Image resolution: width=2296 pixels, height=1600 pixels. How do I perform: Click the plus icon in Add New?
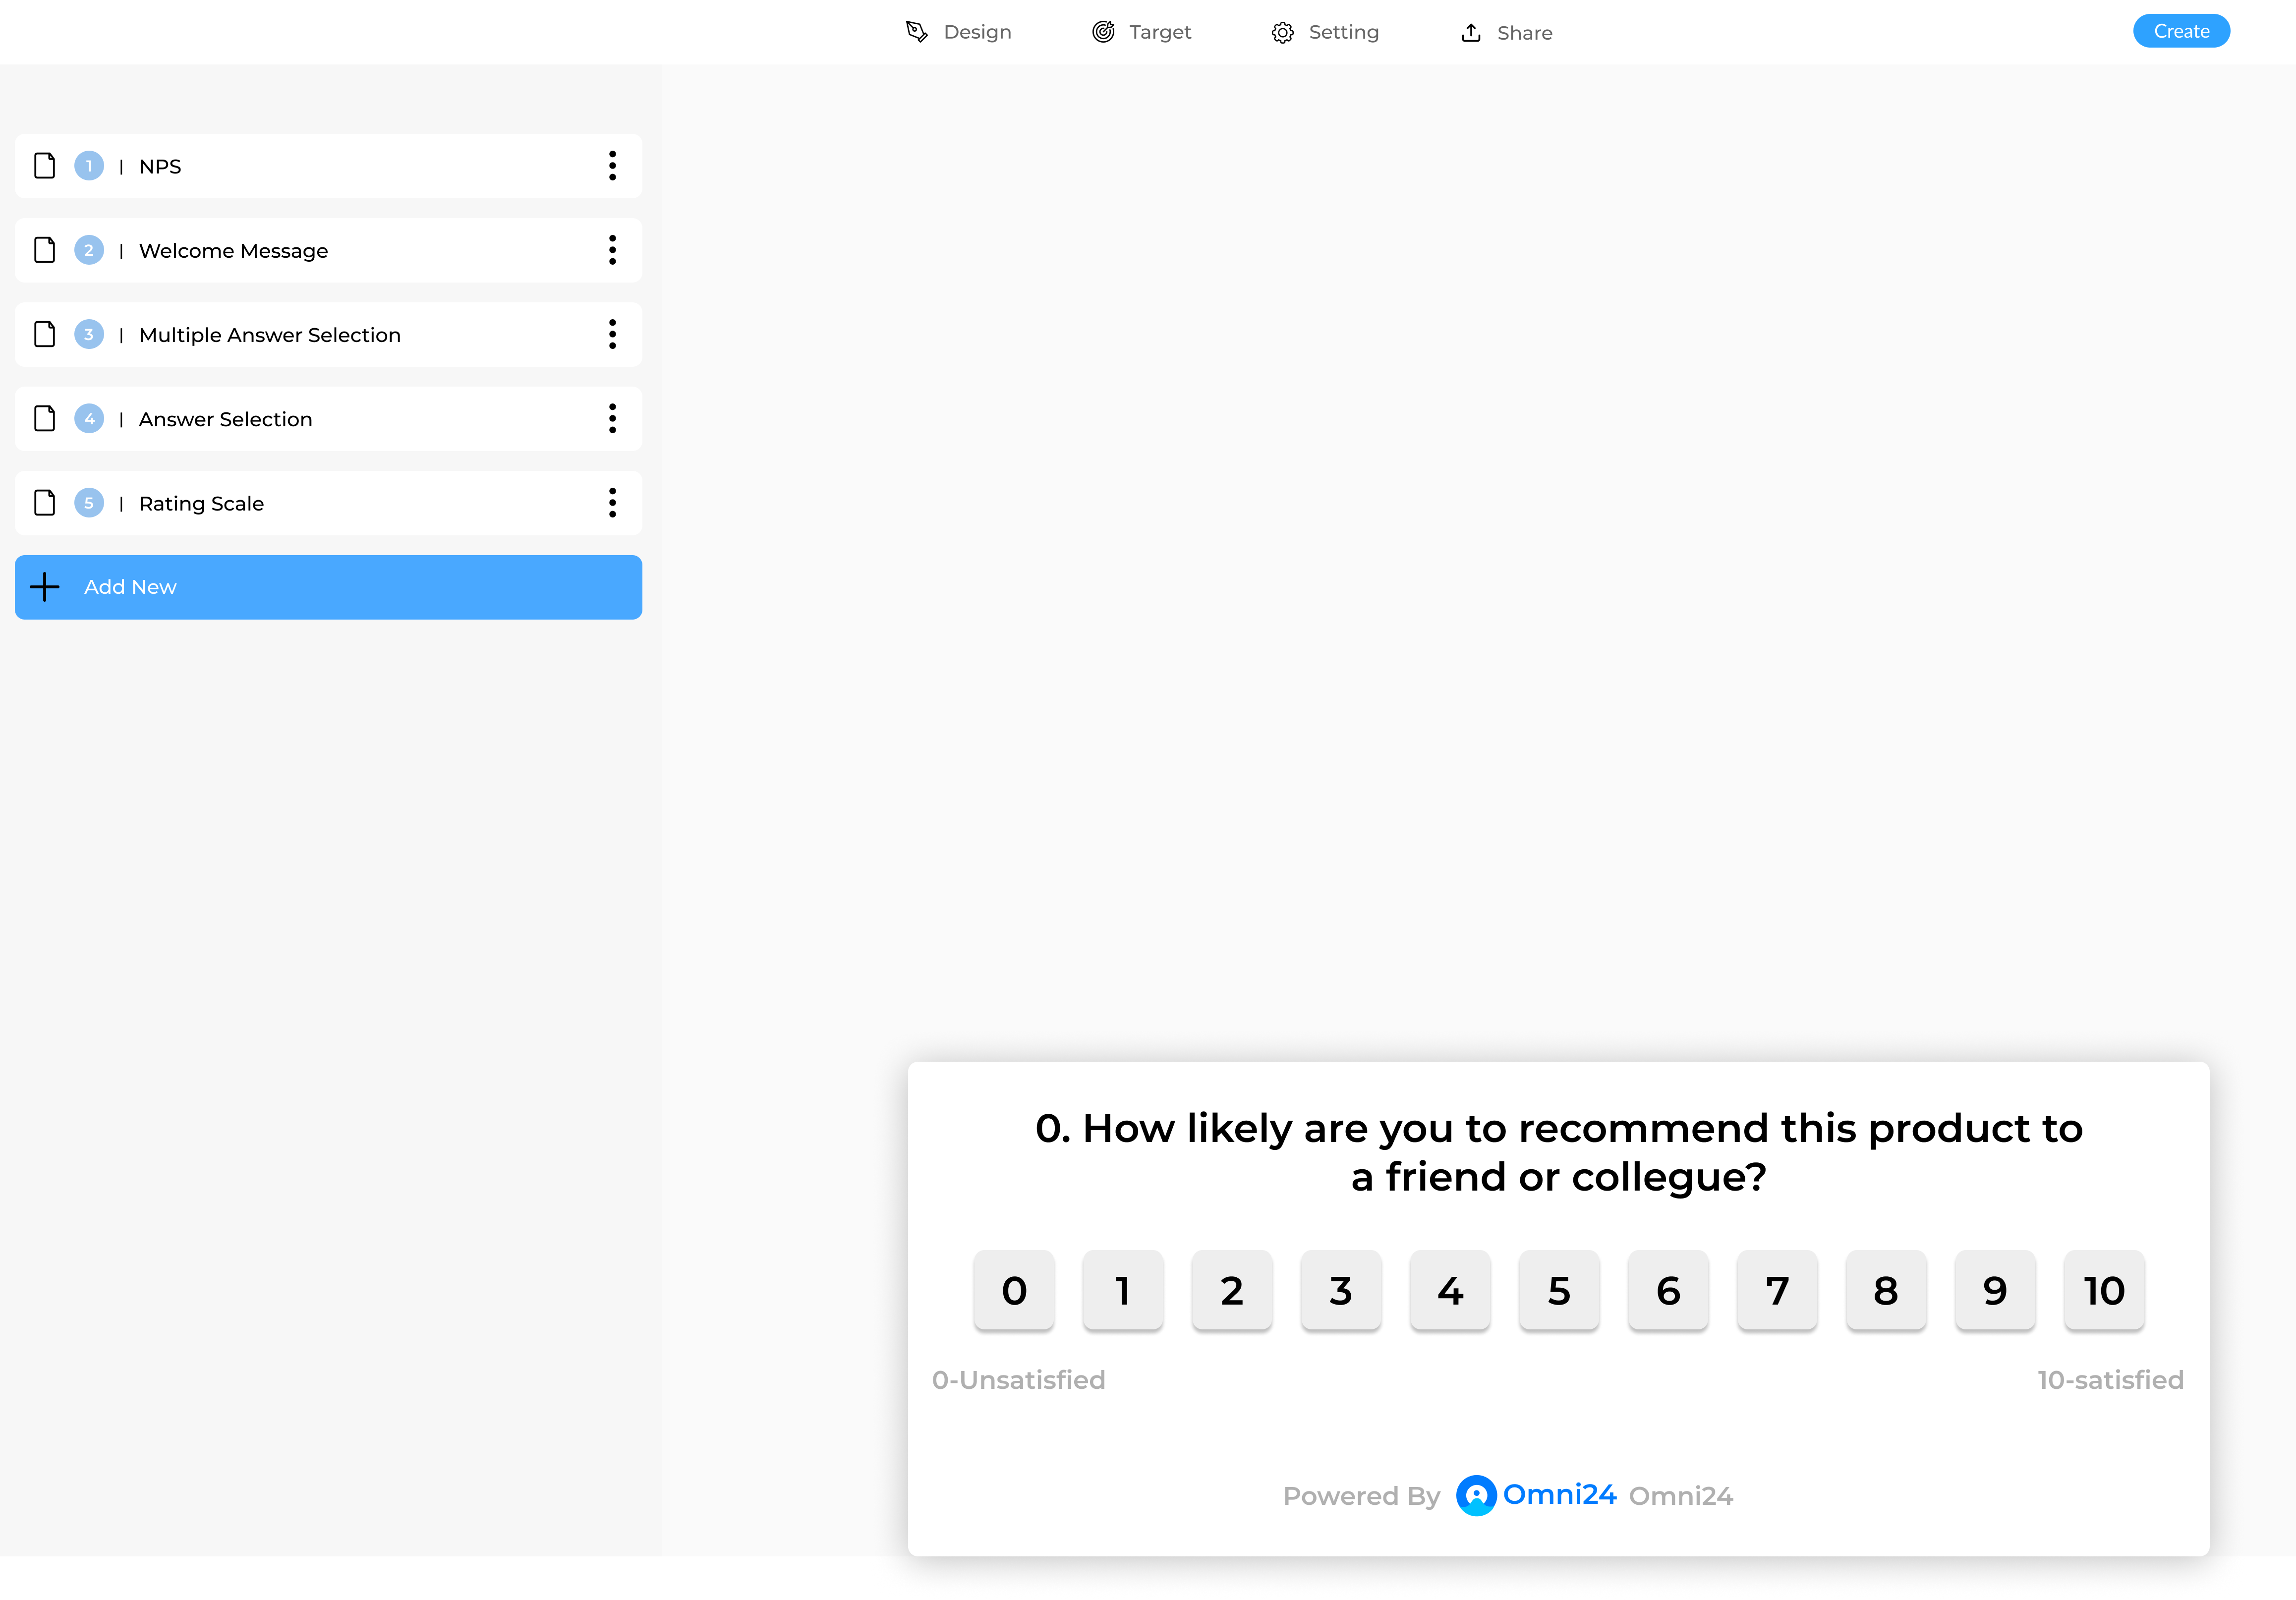pos(45,587)
